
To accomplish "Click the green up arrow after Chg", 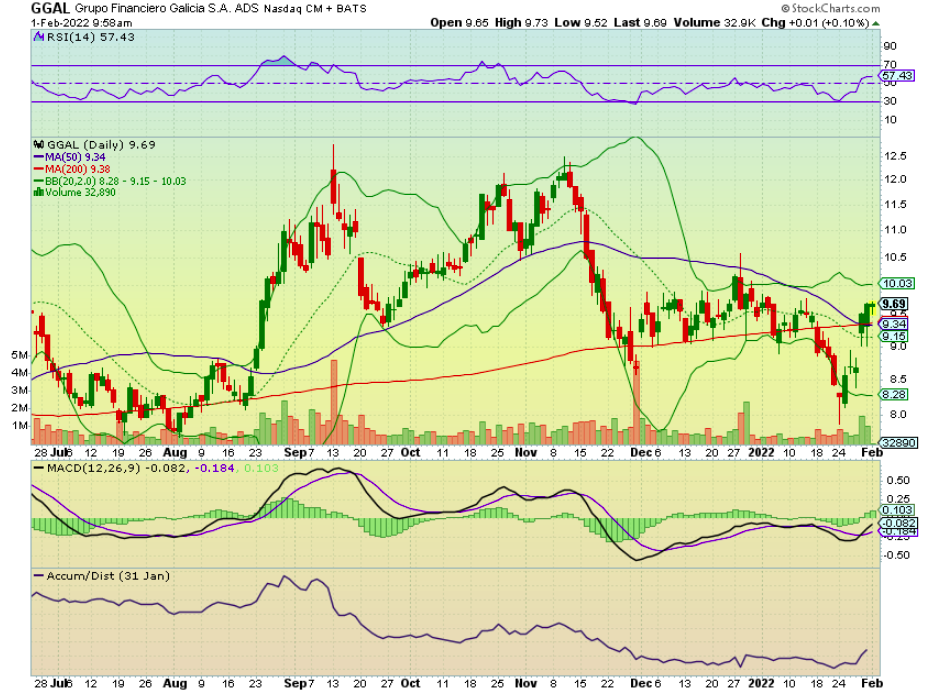I will click(x=876, y=23).
